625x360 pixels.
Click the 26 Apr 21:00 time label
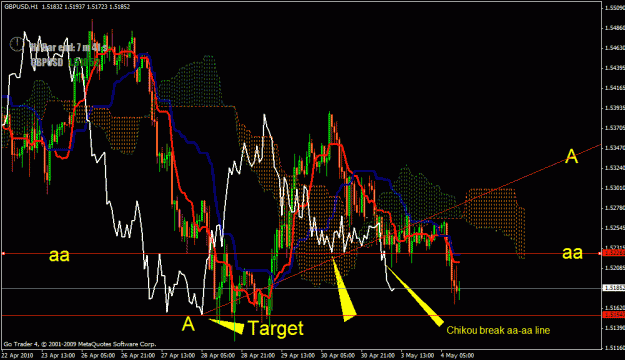click(138, 355)
